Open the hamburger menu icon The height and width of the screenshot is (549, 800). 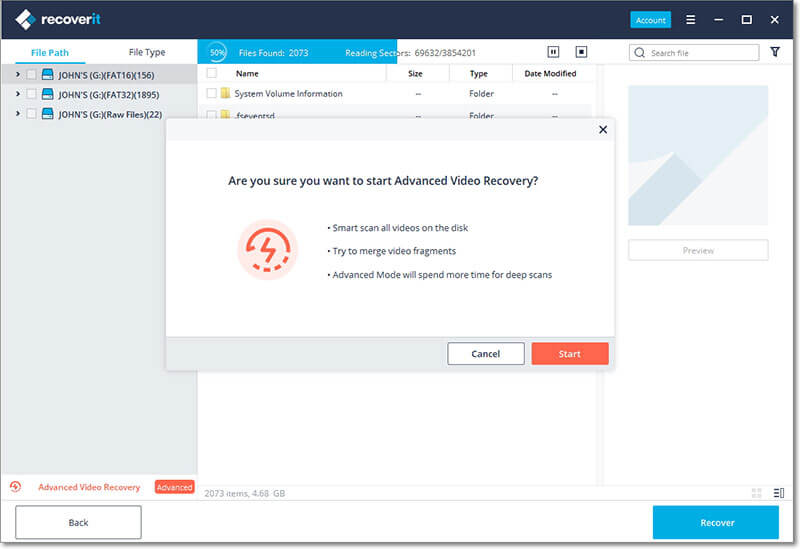pos(690,20)
